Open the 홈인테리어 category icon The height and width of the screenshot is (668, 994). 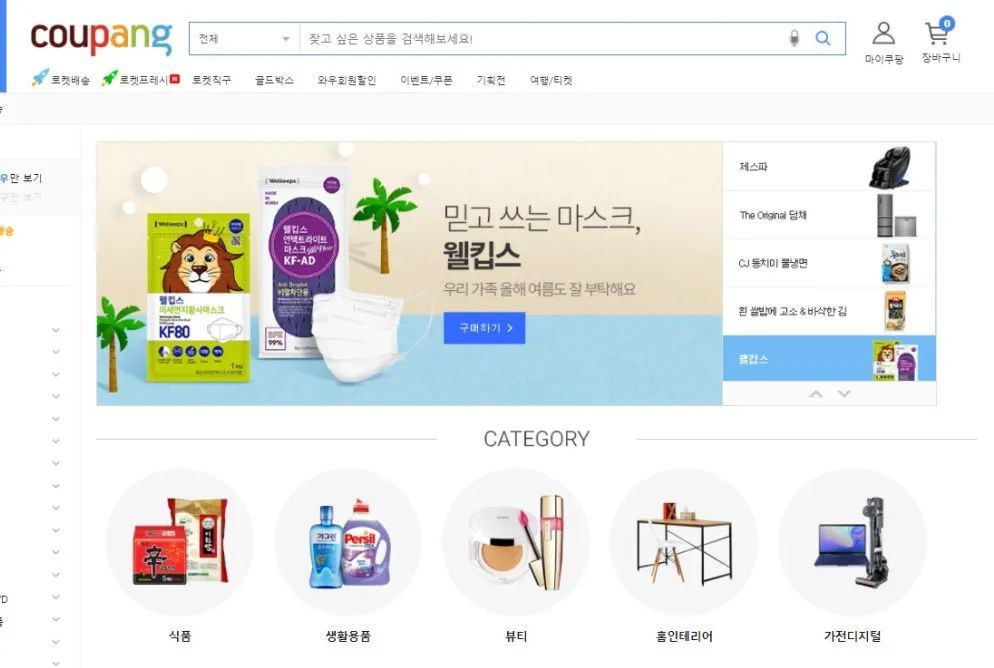(x=684, y=543)
